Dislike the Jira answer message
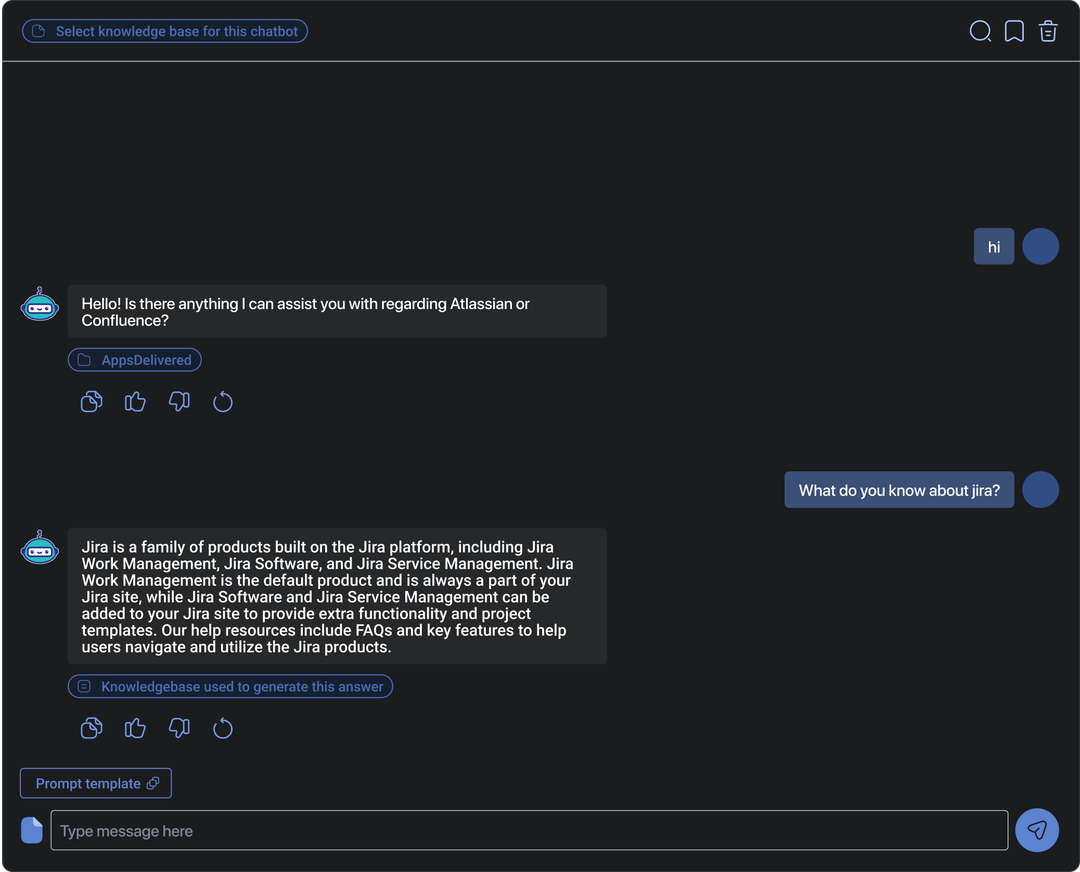1080x872 pixels. point(179,728)
